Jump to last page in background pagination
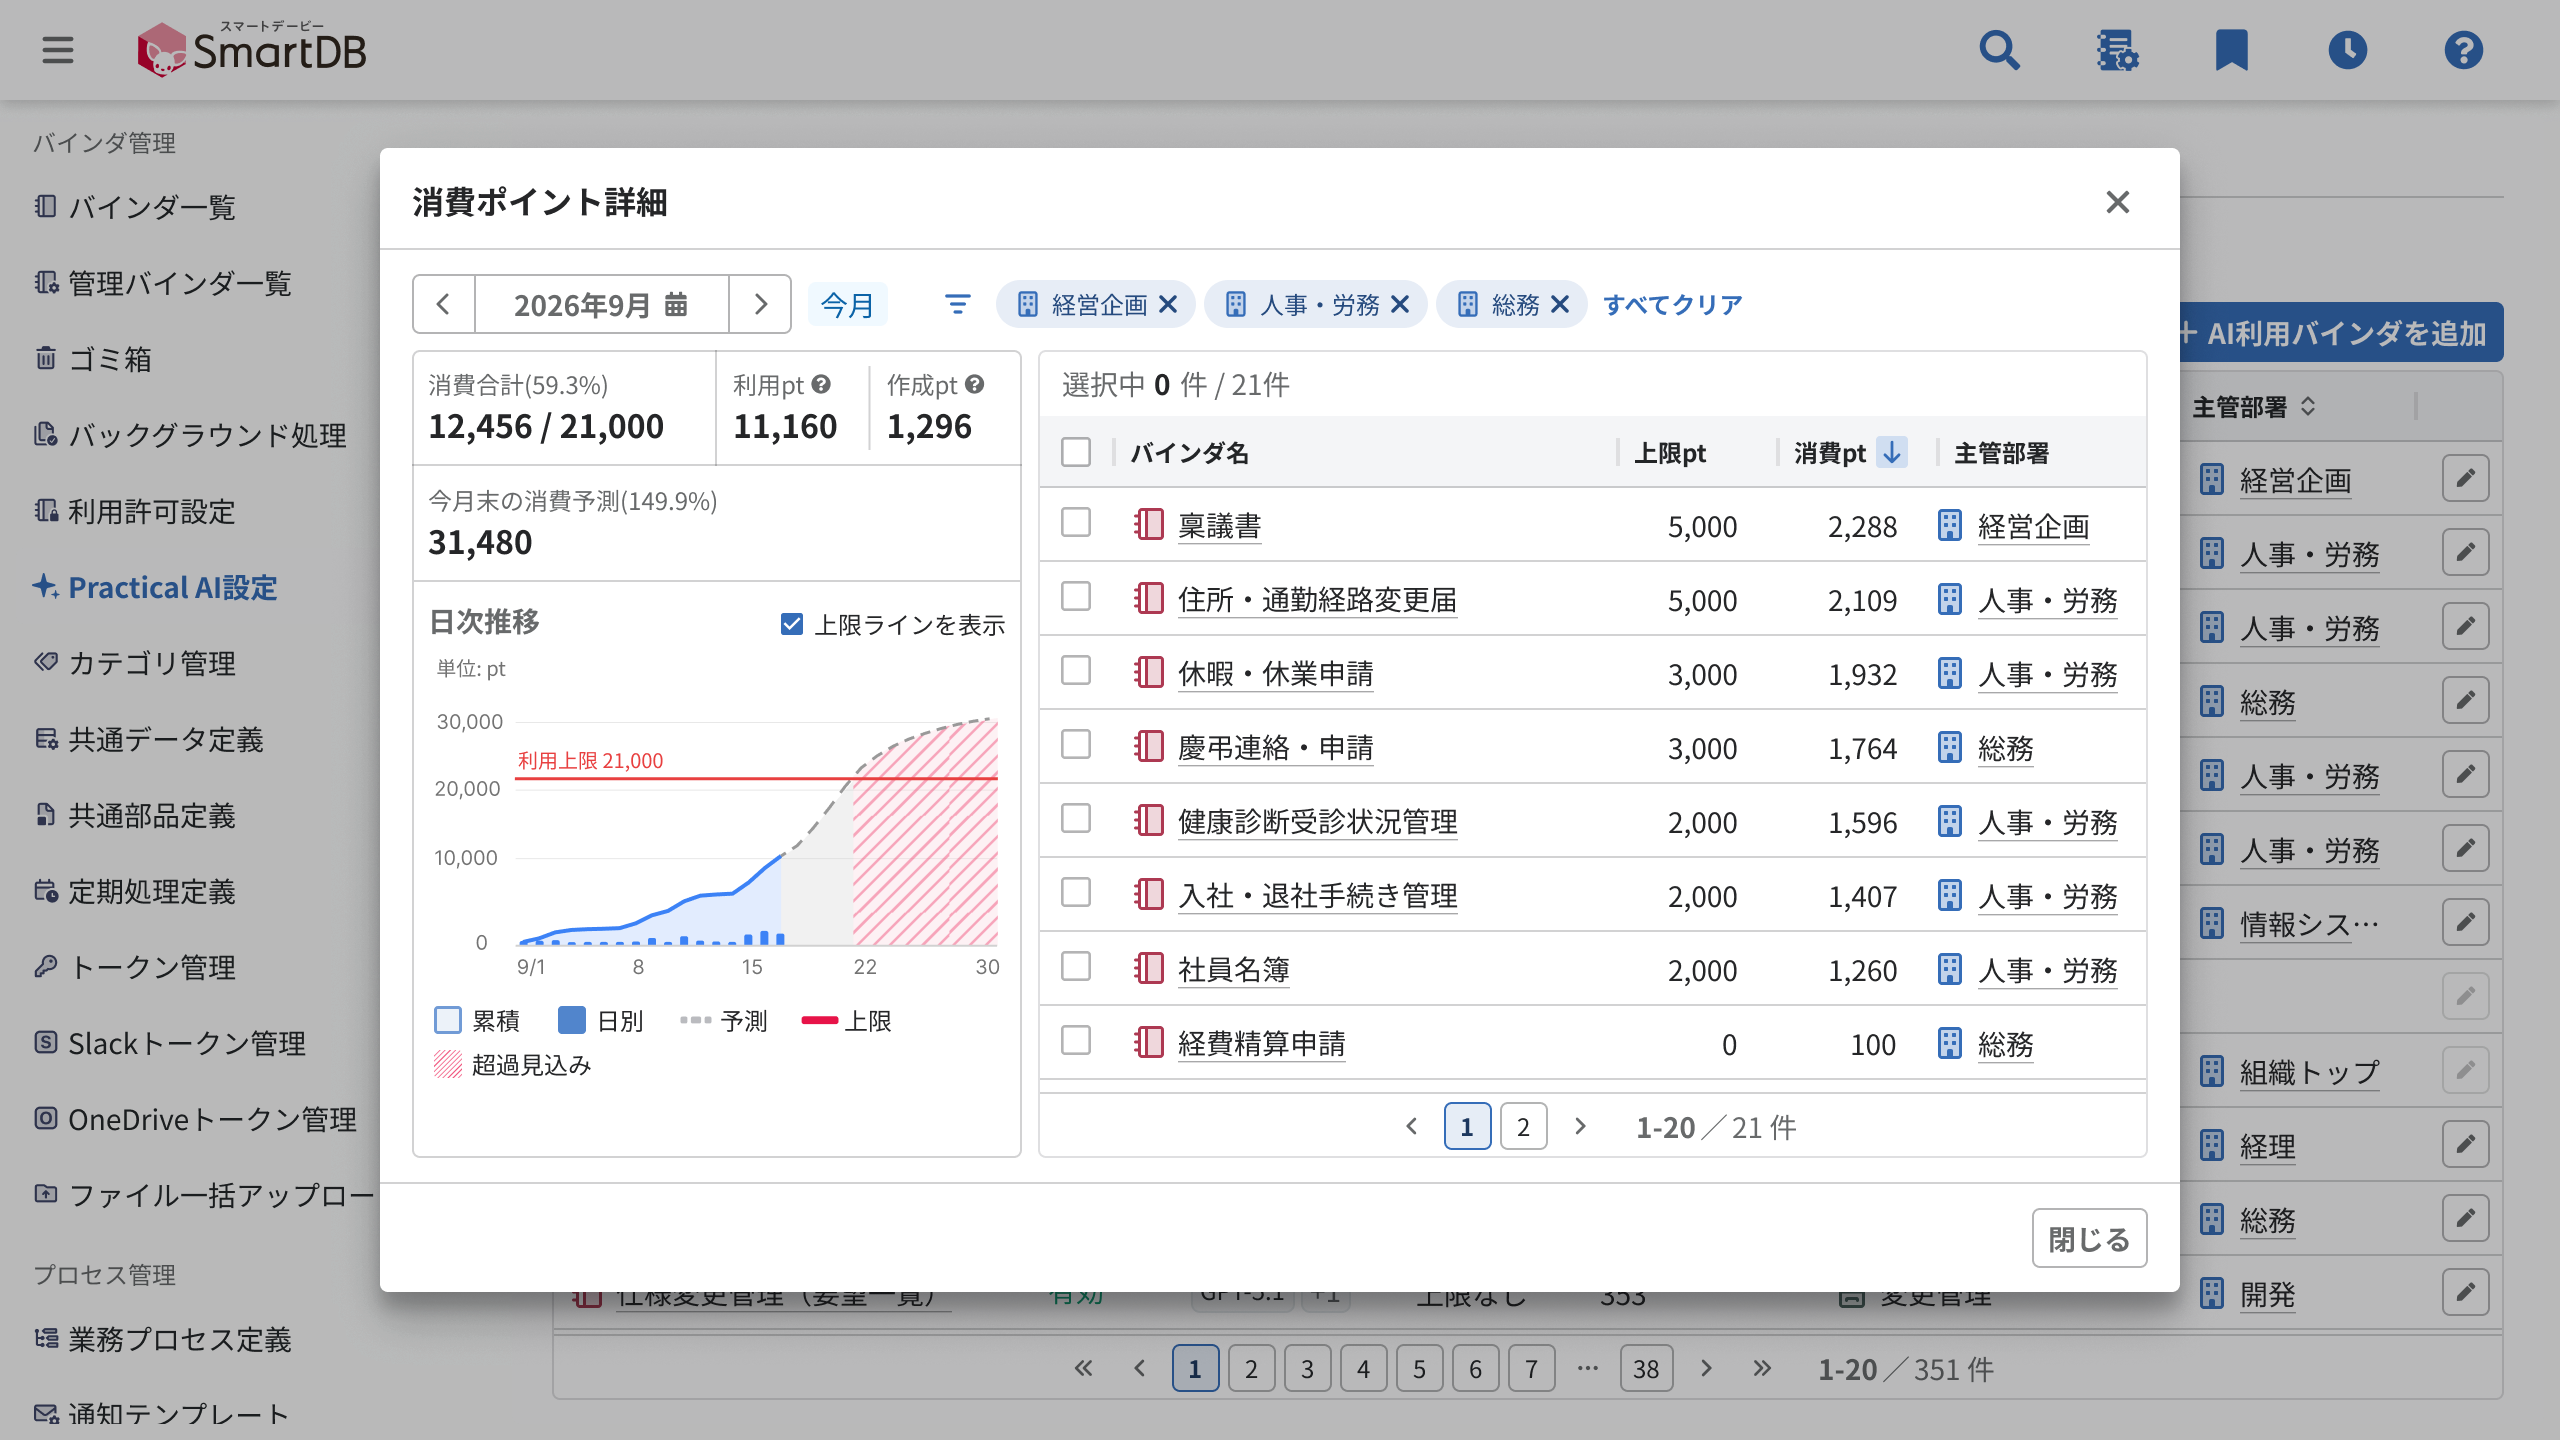The height and width of the screenshot is (1440, 2560). [1762, 1368]
